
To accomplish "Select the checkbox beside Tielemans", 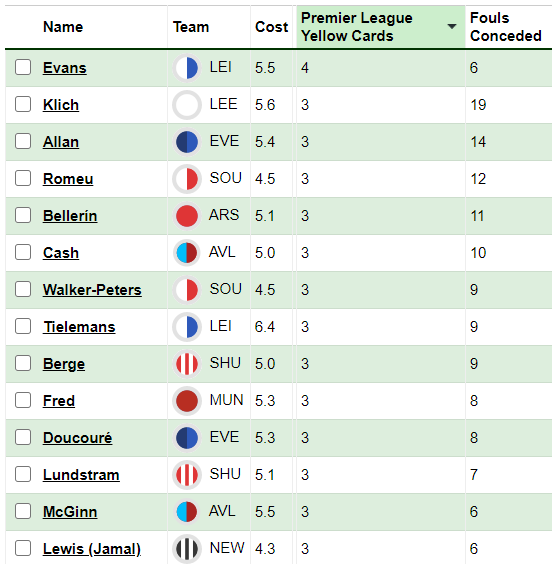I will (23, 326).
